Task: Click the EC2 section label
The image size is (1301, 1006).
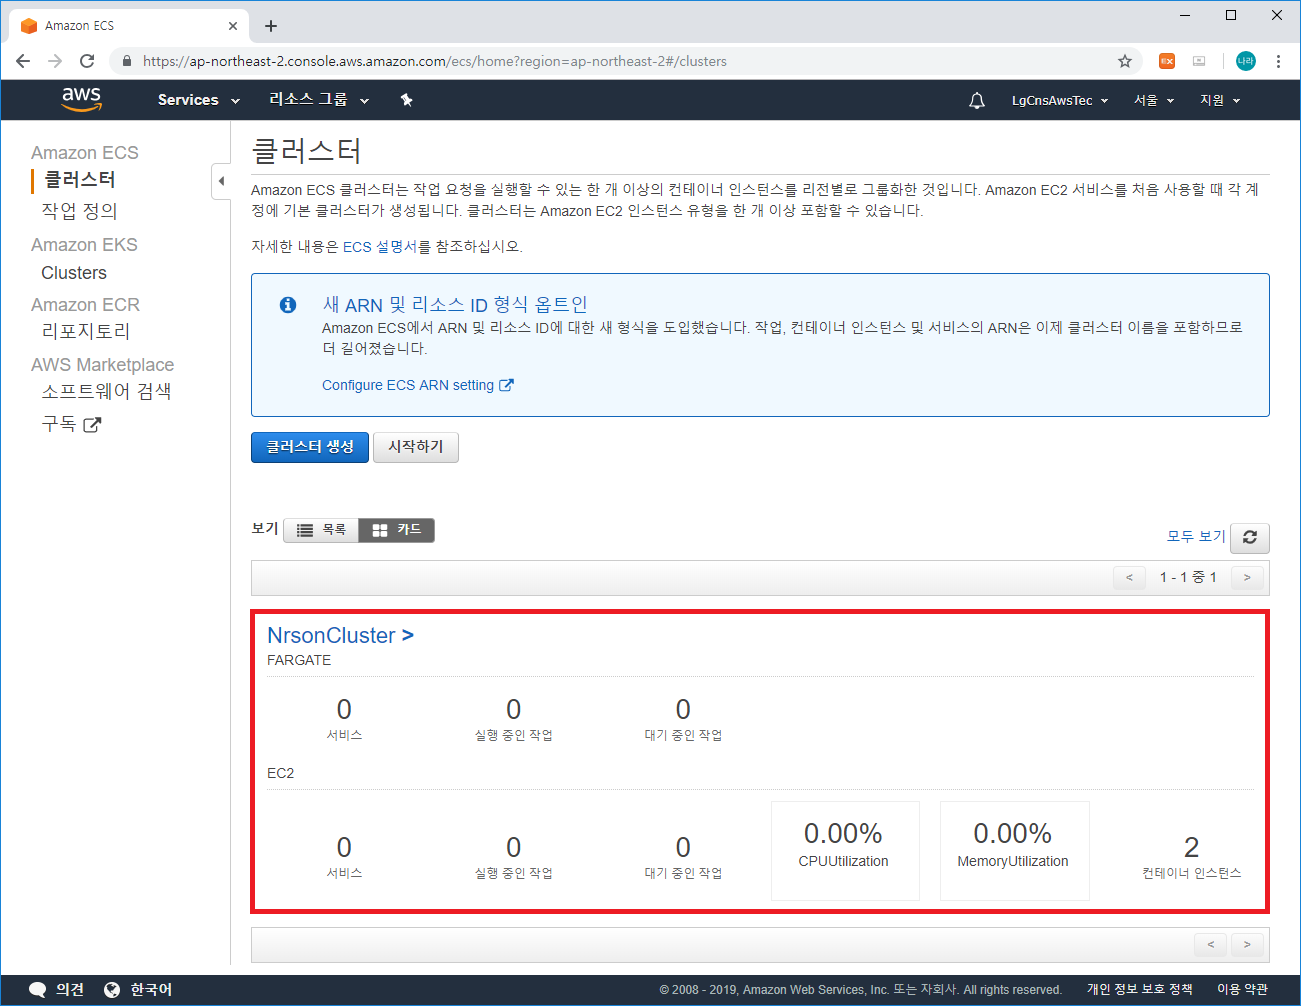Action: pos(281,773)
